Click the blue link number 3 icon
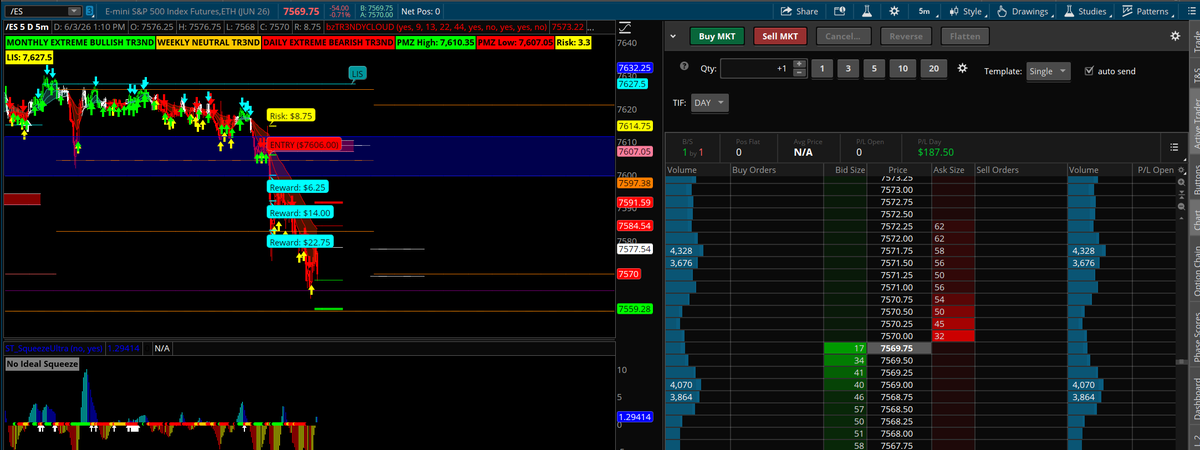The width and height of the screenshot is (1200, 450). click(91, 11)
